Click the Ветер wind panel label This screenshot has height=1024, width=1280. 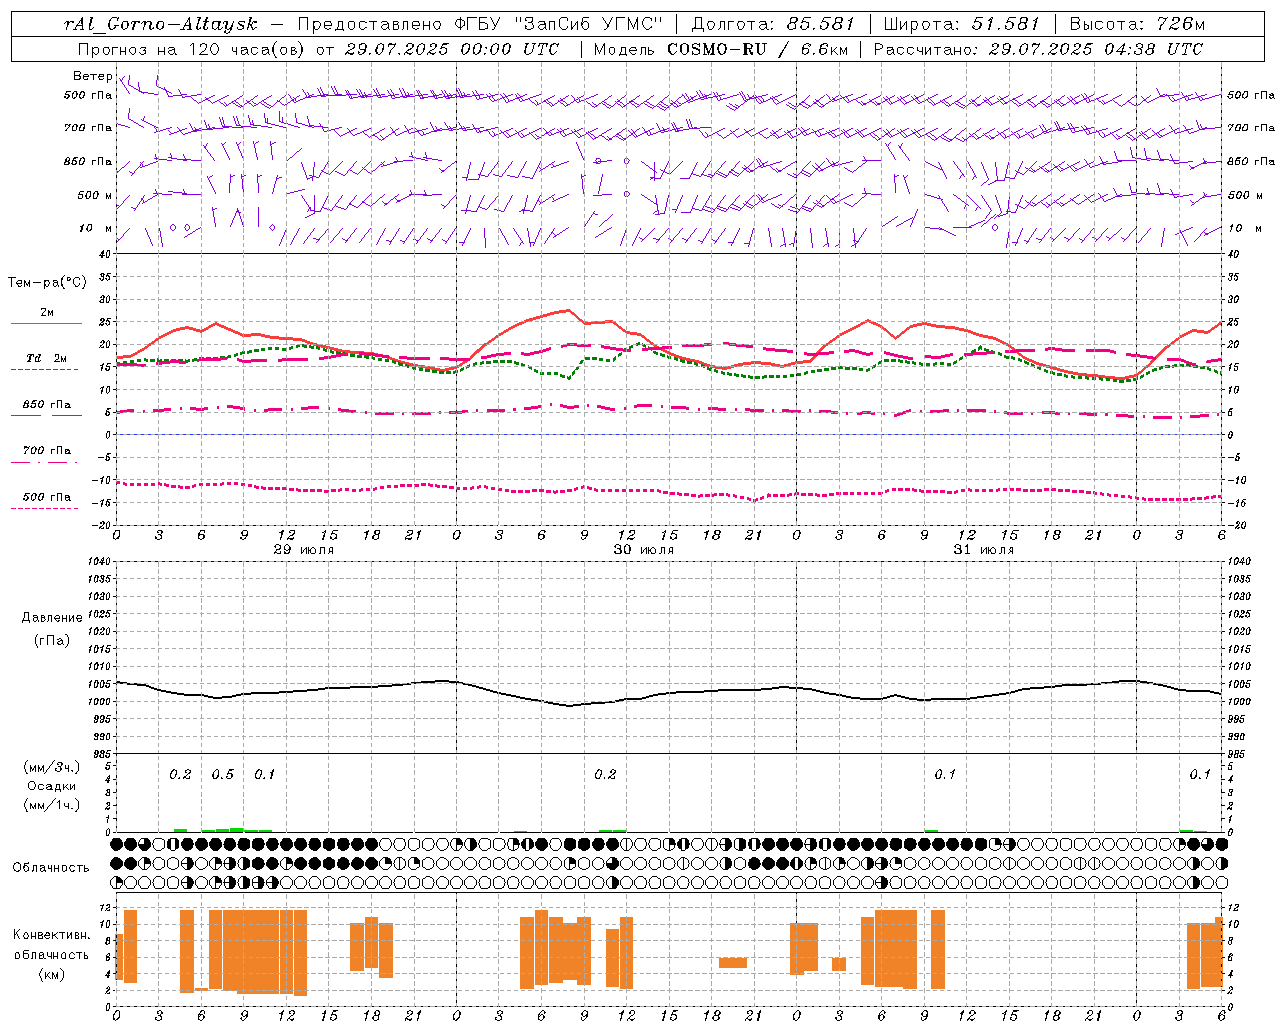tap(92, 76)
